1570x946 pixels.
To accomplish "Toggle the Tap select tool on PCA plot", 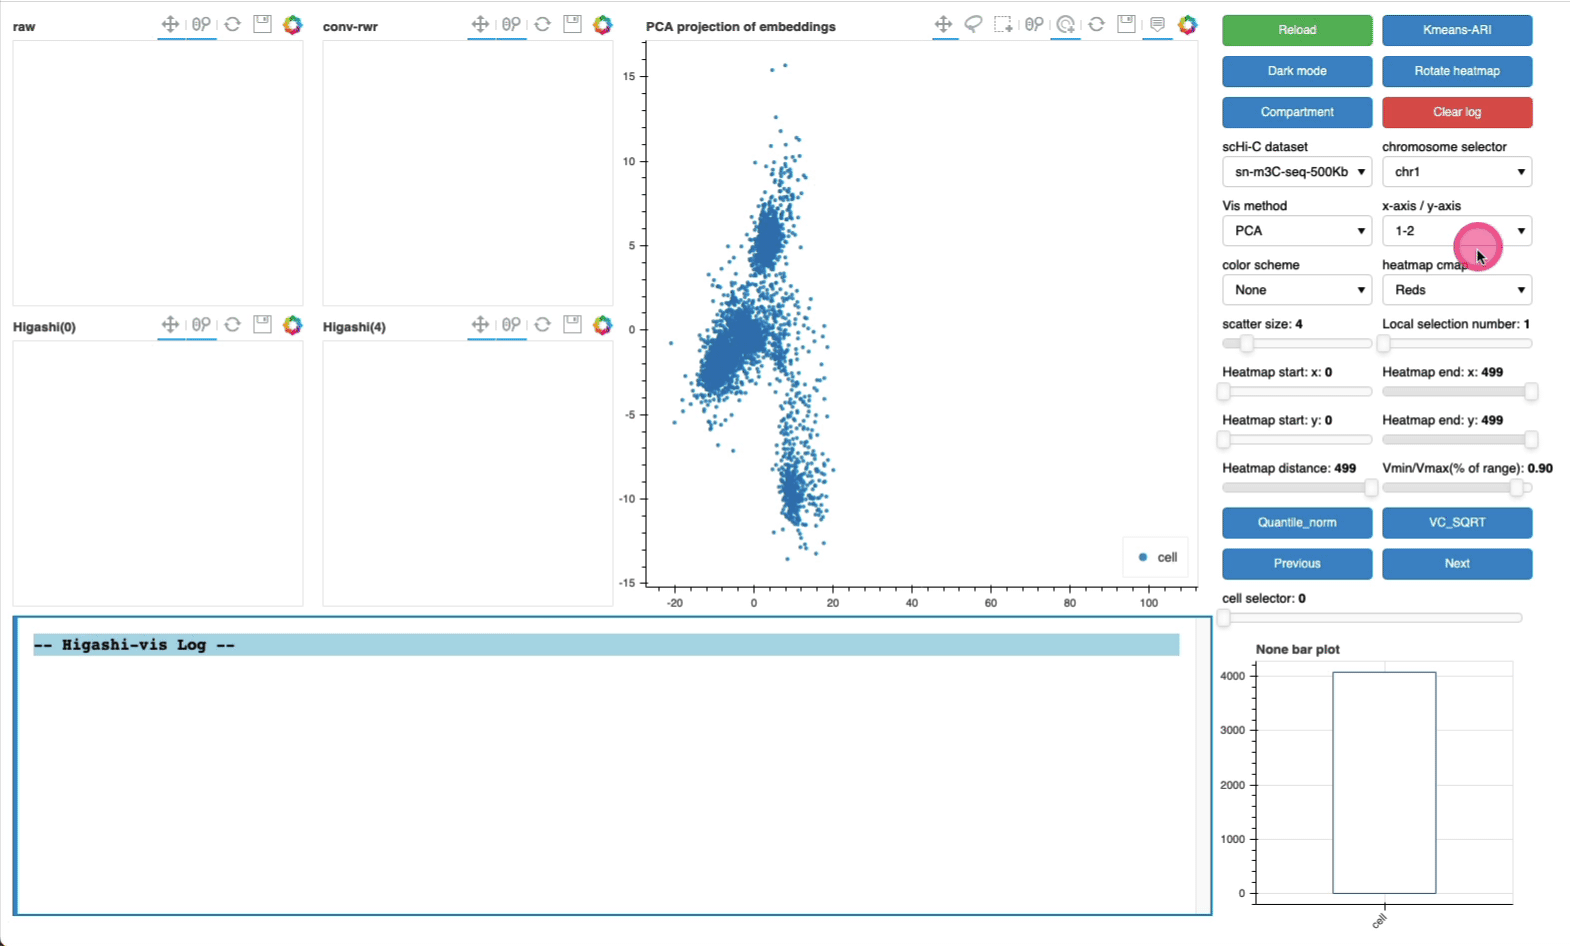I will click(x=1066, y=24).
